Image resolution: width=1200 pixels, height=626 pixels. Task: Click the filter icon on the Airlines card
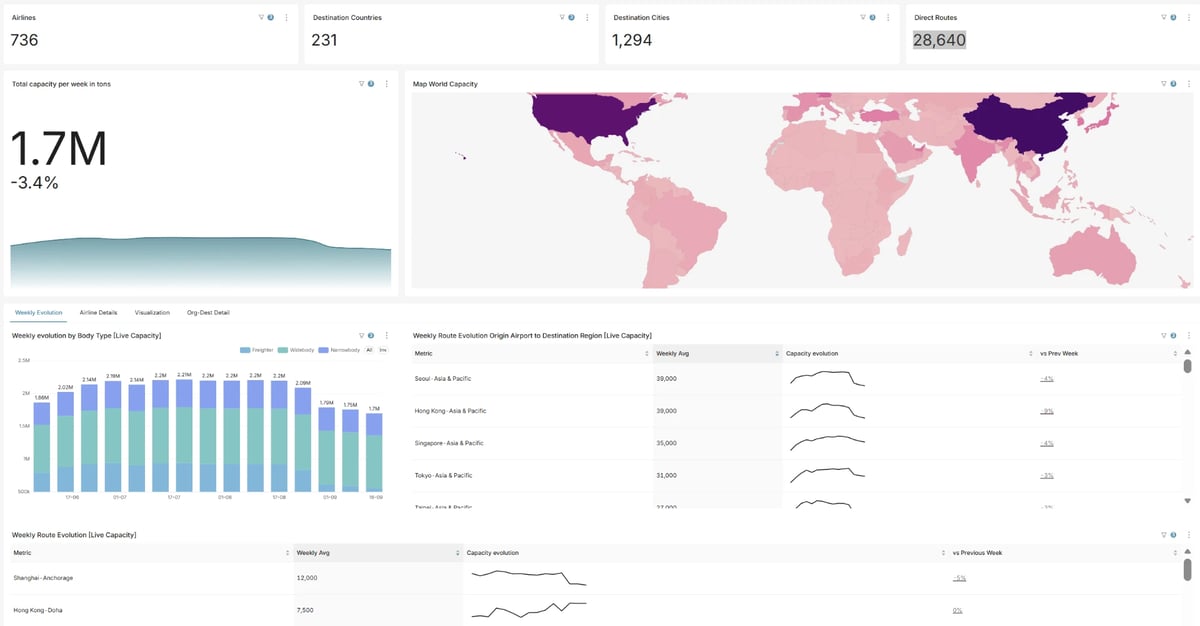[x=261, y=17]
